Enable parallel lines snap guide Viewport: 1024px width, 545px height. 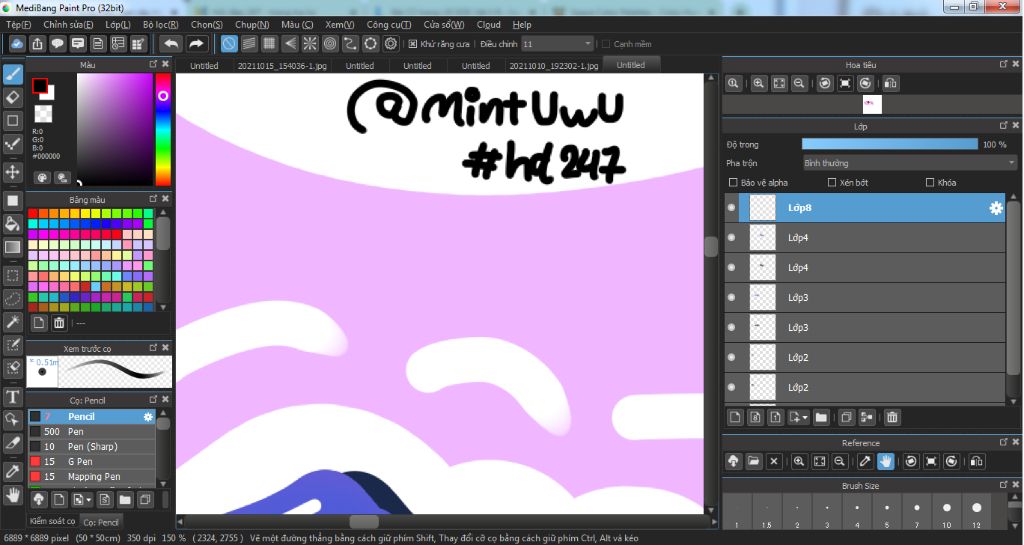[249, 44]
